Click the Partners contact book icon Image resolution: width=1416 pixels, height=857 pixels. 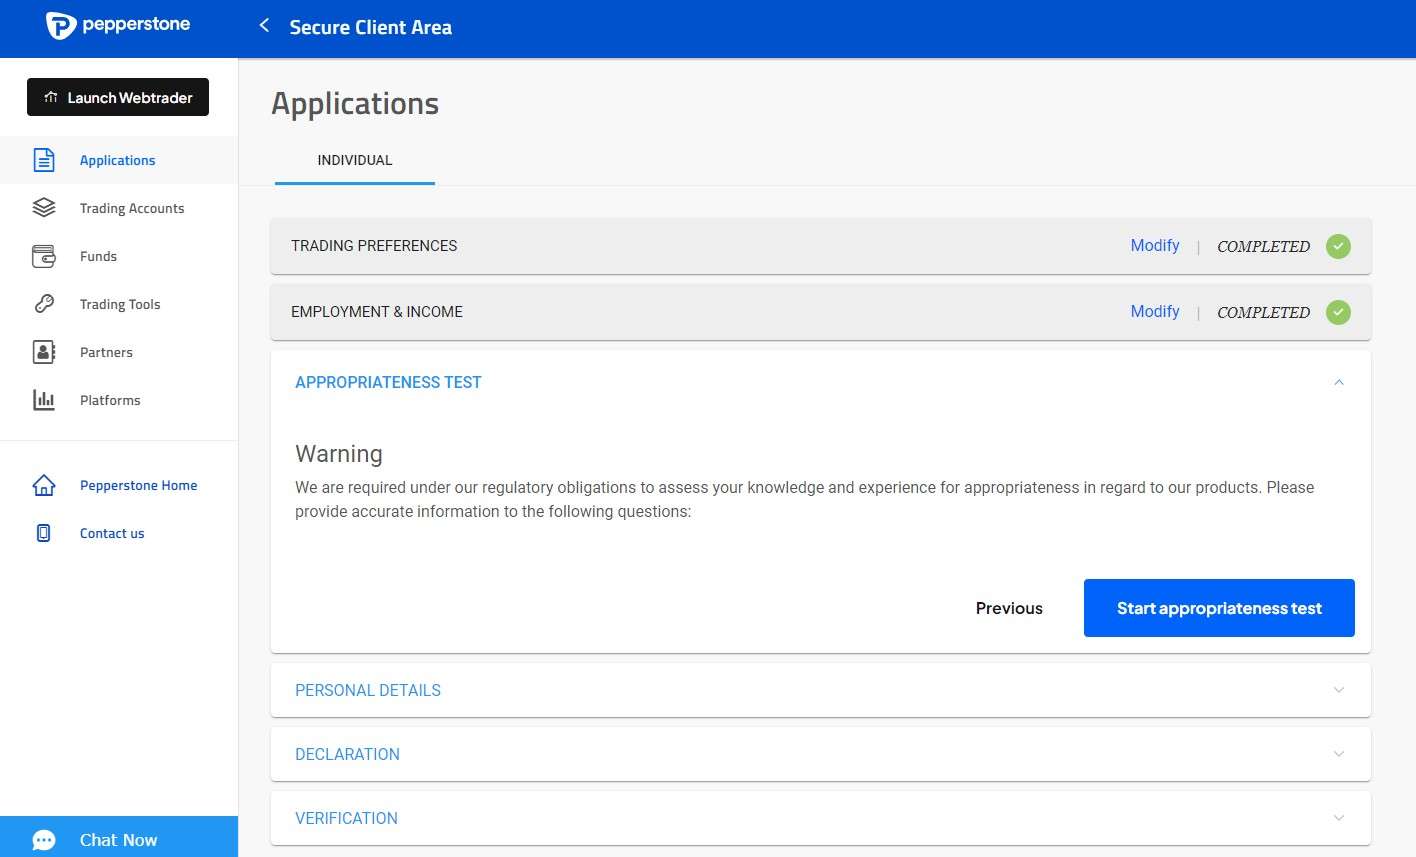[x=44, y=352]
